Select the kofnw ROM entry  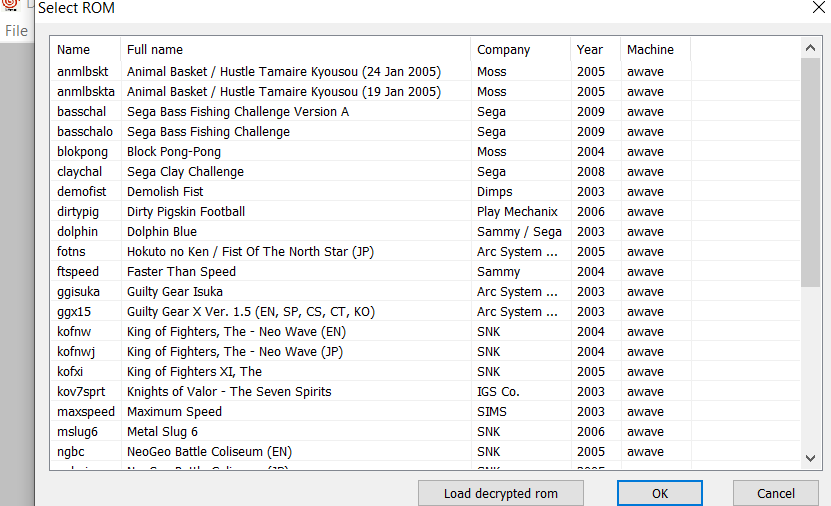pyautogui.click(x=425, y=332)
